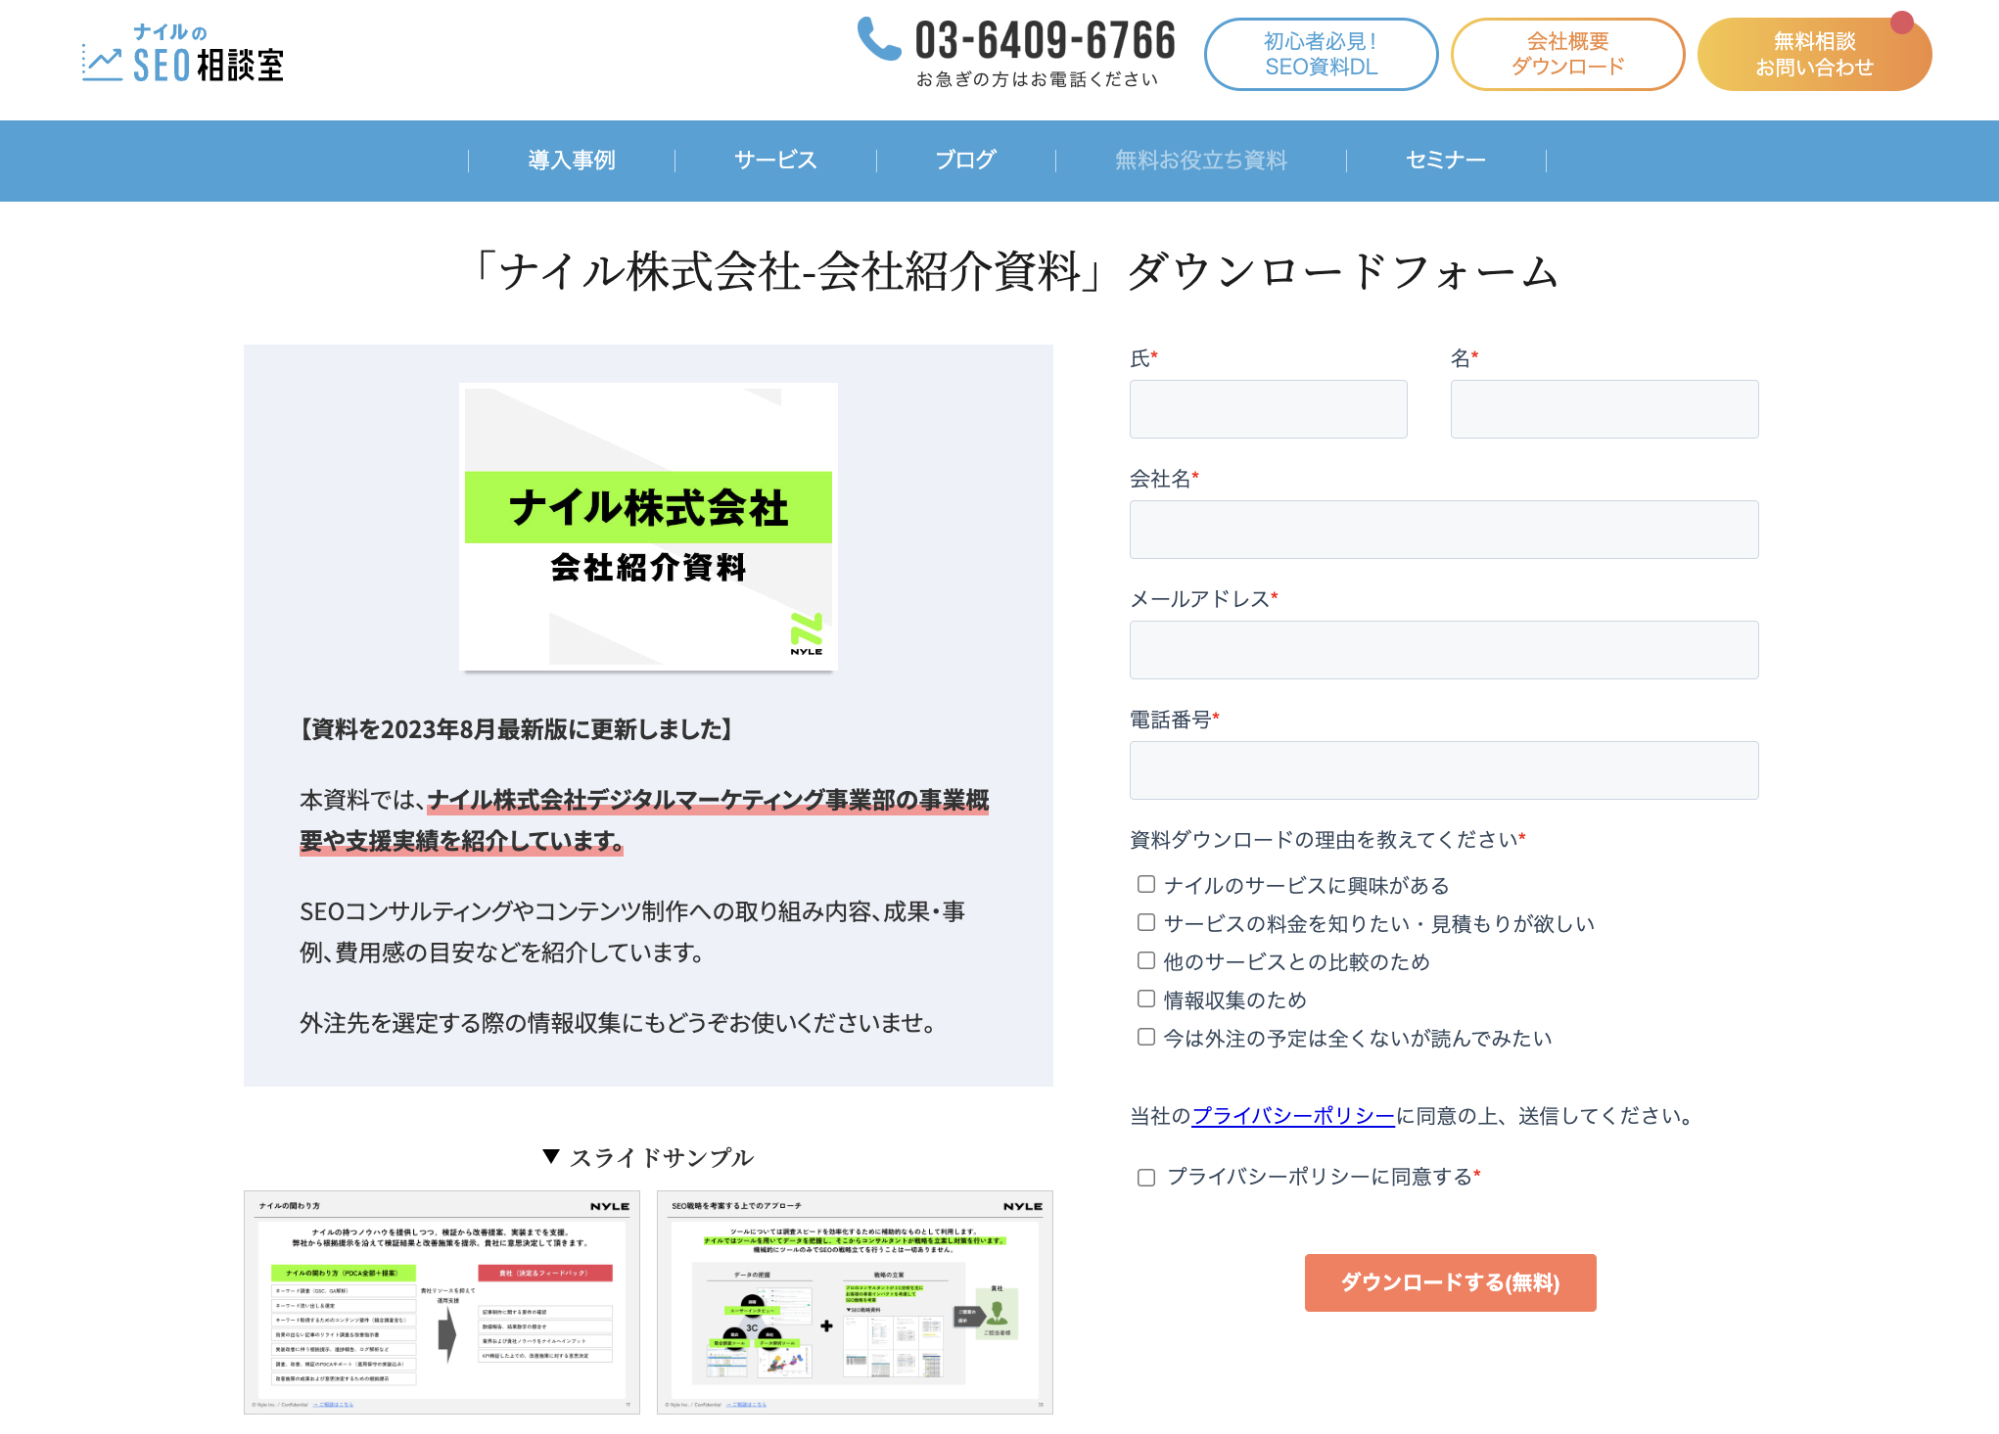Image resolution: width=1999 pixels, height=1434 pixels.
Task: Focus the メールアドレス input field
Action: pyautogui.click(x=1444, y=650)
